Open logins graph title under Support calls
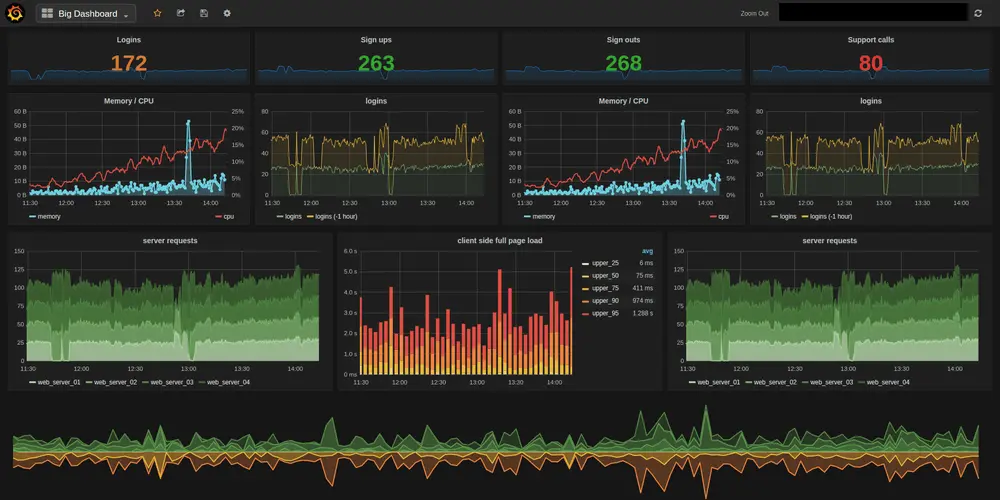 pos(871,101)
